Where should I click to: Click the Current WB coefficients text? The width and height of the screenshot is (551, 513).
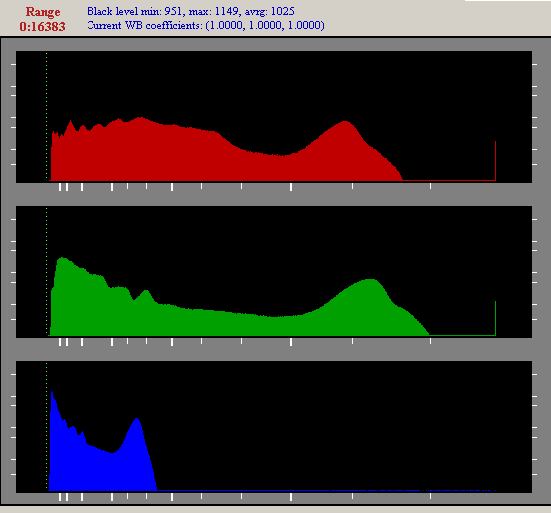tap(206, 25)
